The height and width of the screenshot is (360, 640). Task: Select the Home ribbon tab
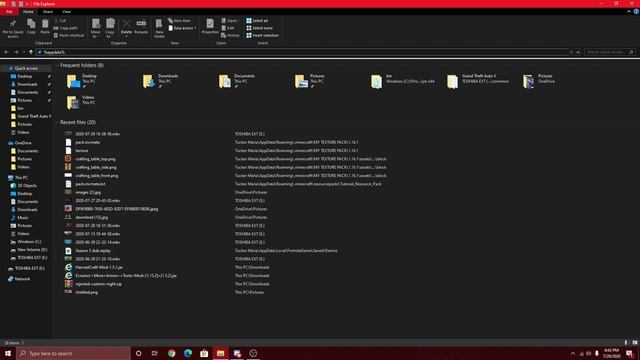(28, 12)
